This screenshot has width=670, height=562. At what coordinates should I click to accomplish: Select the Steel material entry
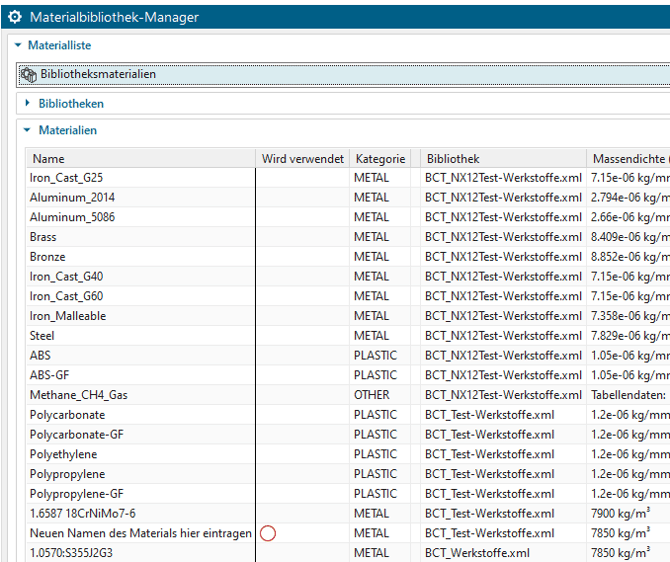[42, 336]
